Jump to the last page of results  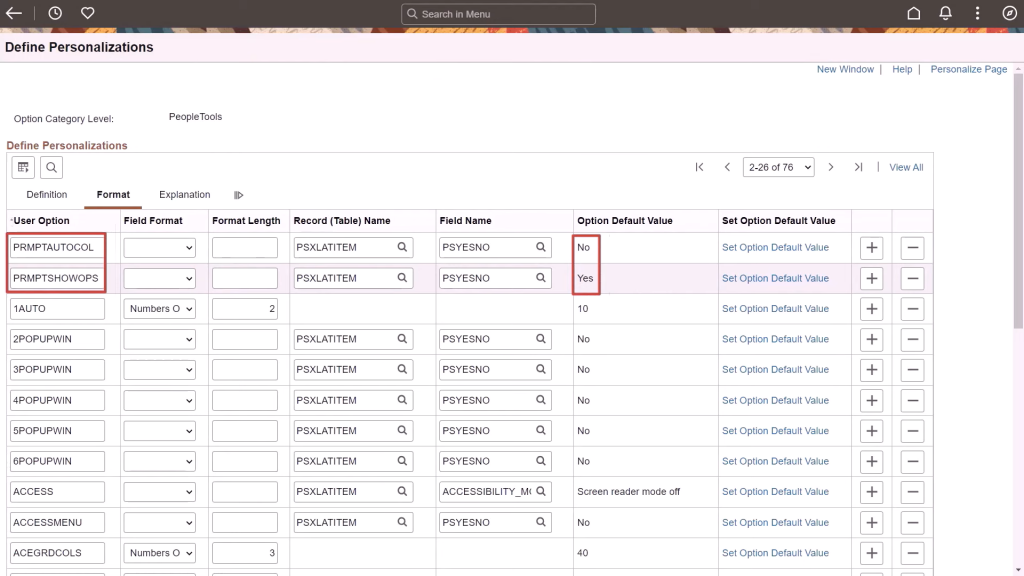858,167
